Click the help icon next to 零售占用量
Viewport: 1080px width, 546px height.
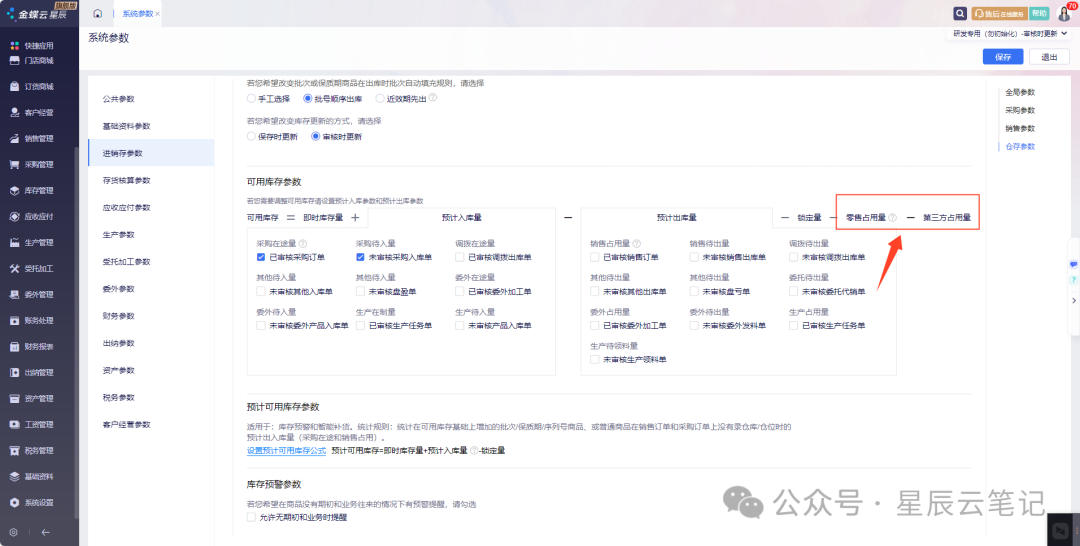pos(892,217)
